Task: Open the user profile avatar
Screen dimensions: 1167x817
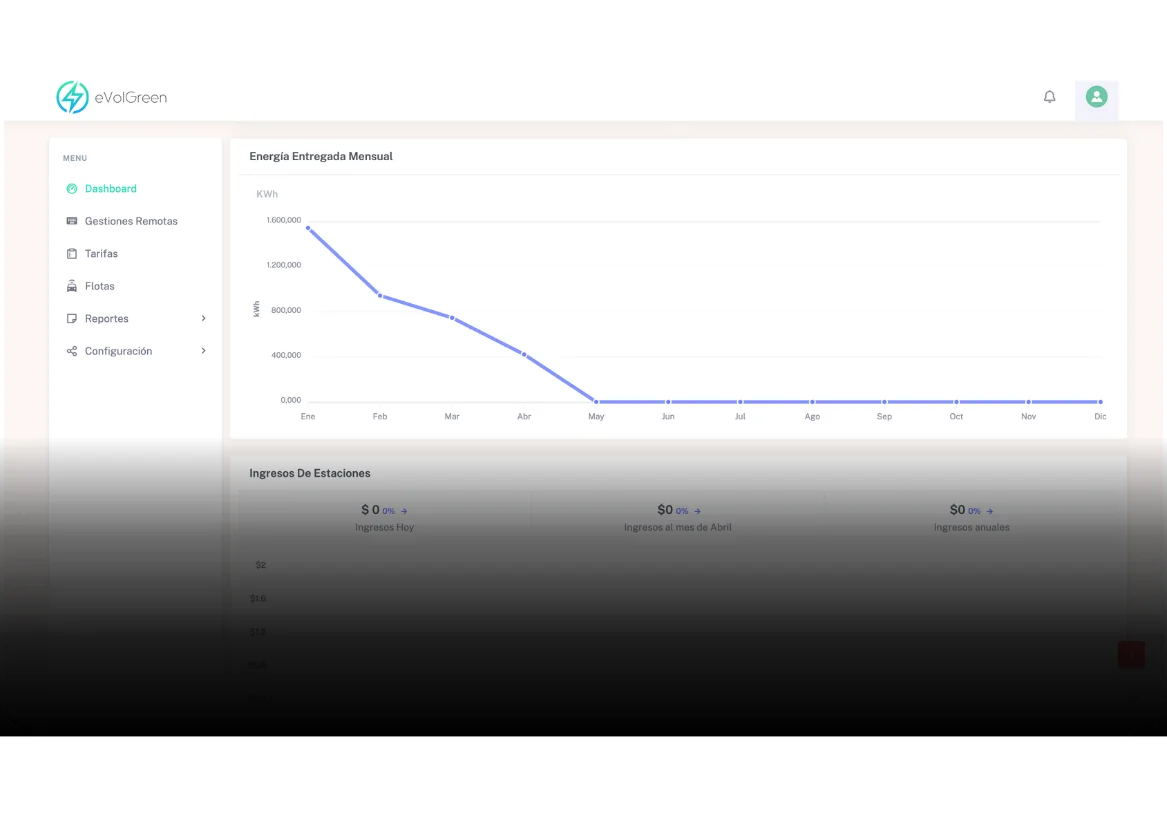Action: [1096, 97]
